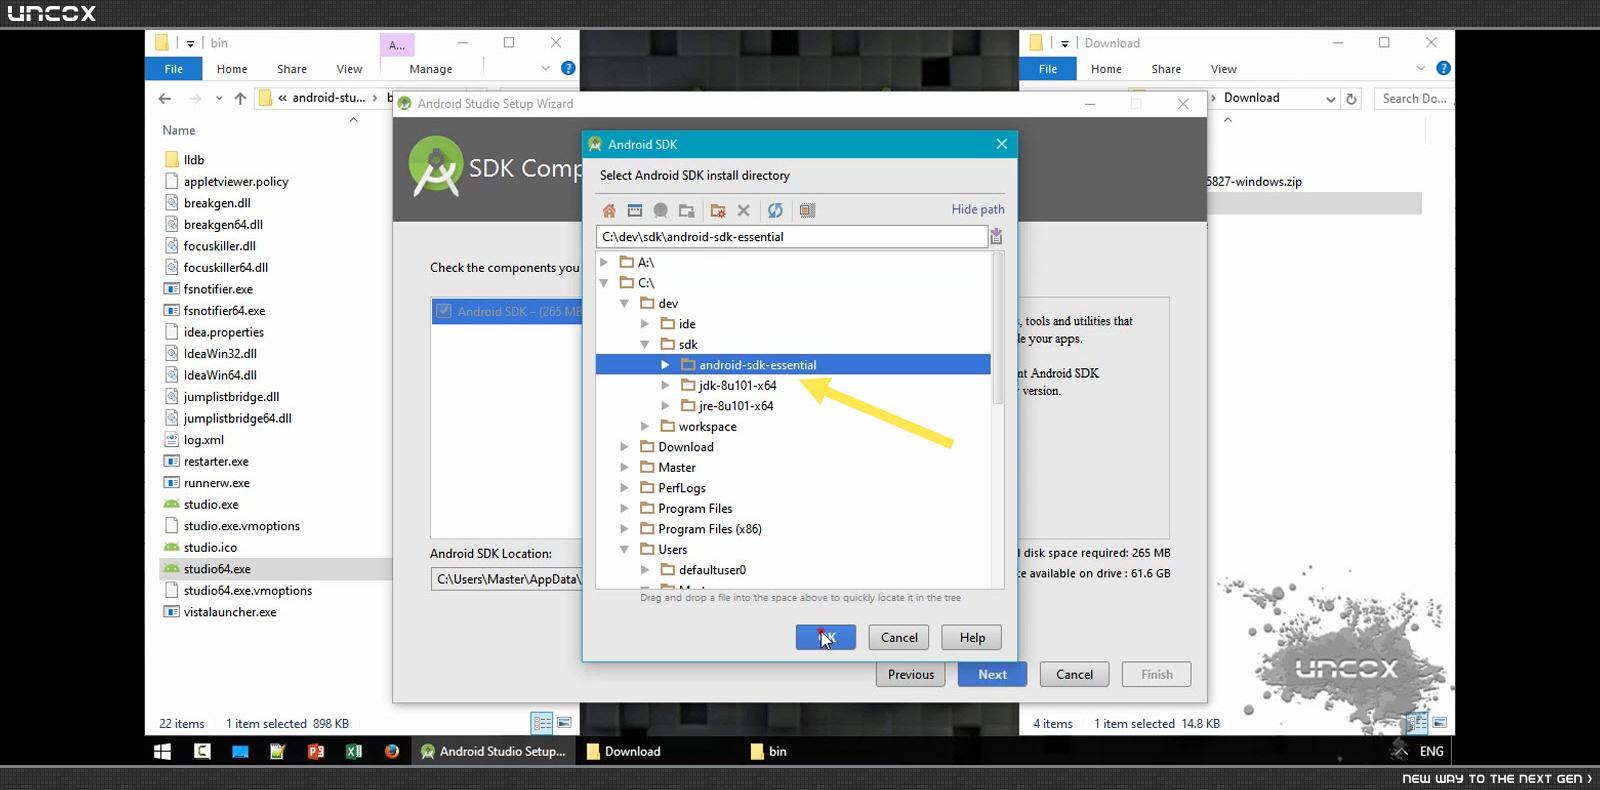Viewport: 1600px width, 790px height.
Task: Expand the jdk-8u101-x64 folder node
Action: pos(665,385)
